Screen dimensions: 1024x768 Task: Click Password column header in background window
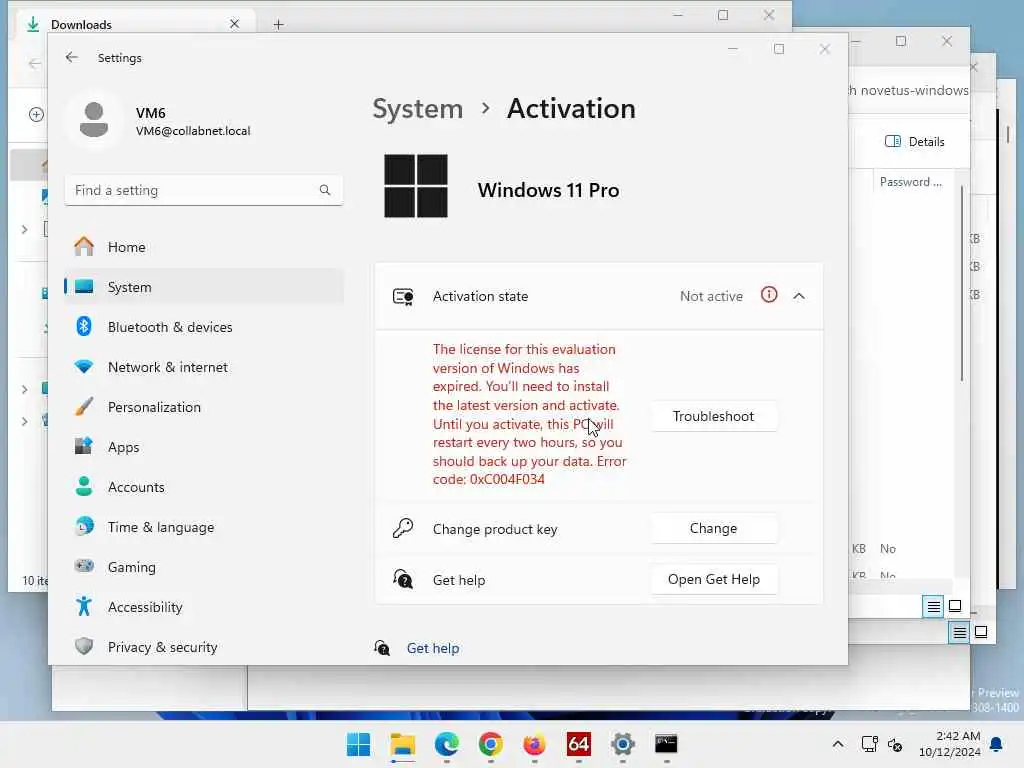coord(911,182)
